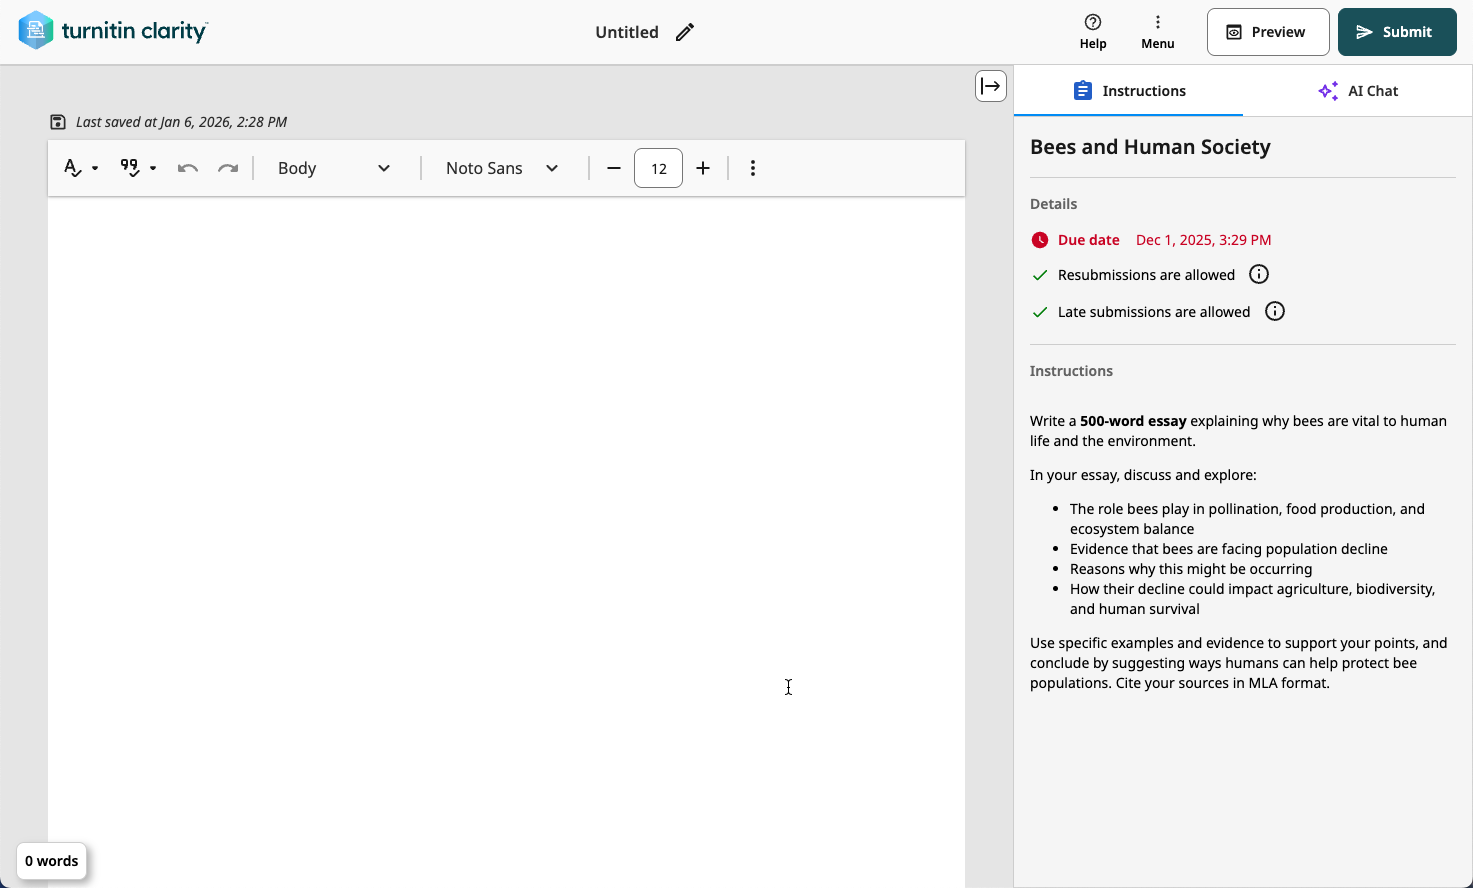Click the Instructions clipboard icon
This screenshot has width=1473, height=888.
[x=1083, y=91]
